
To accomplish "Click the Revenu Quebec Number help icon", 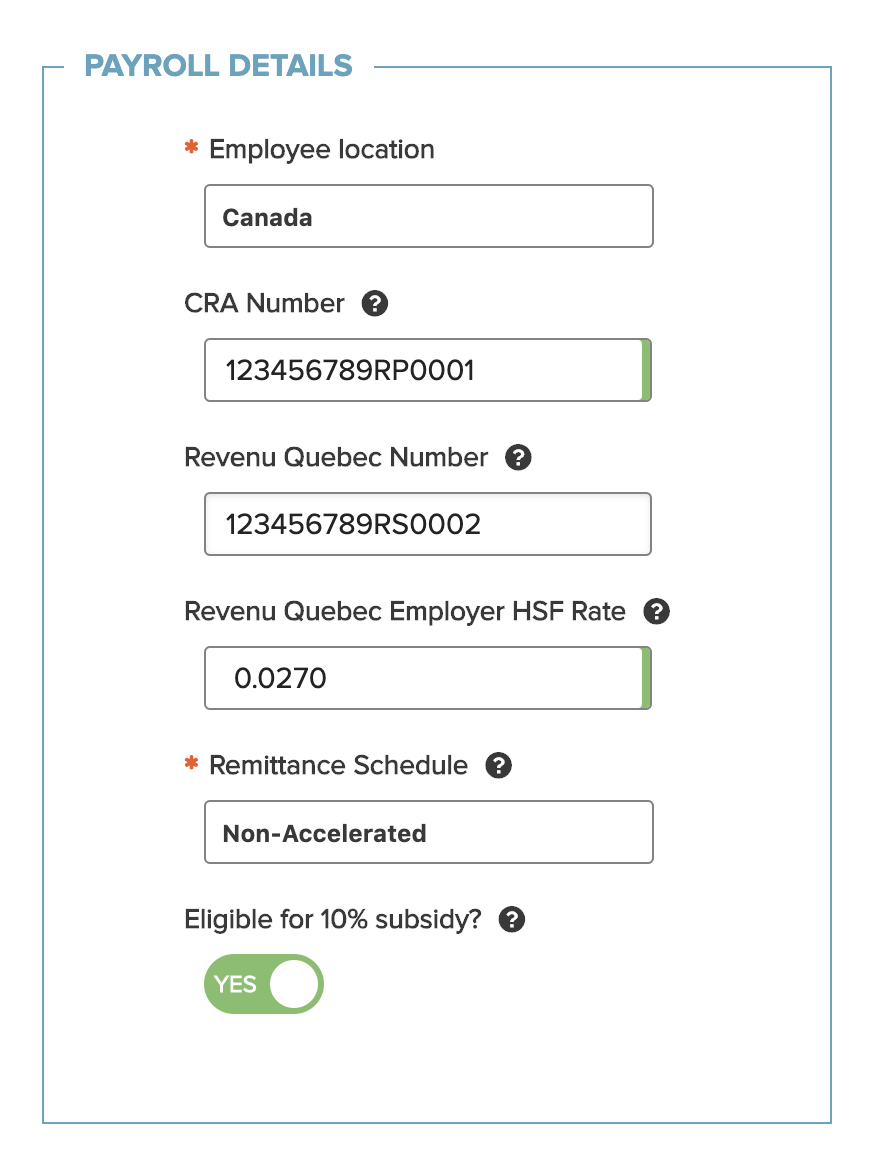I will click(x=518, y=457).
